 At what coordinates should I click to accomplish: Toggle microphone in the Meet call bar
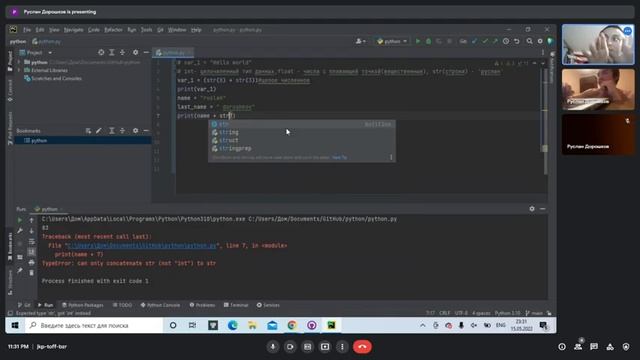[x=273, y=347]
